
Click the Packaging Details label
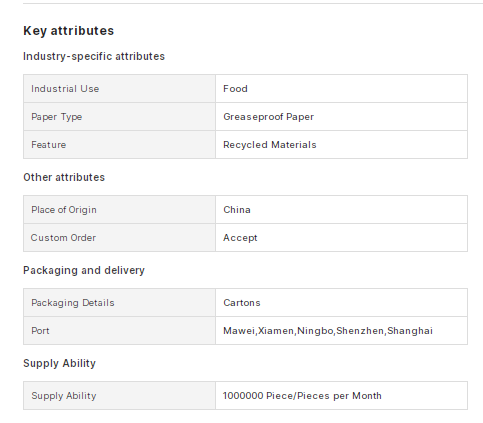tap(73, 303)
